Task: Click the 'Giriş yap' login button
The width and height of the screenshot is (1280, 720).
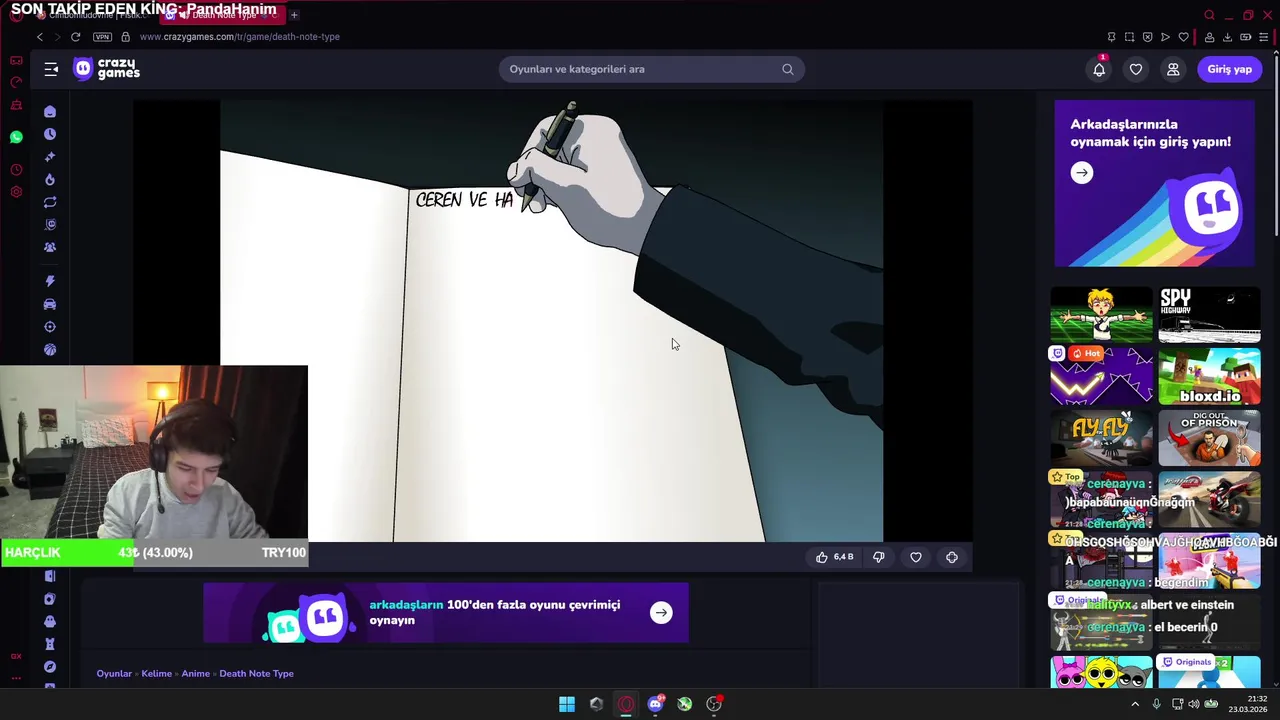Action: coord(1229,69)
